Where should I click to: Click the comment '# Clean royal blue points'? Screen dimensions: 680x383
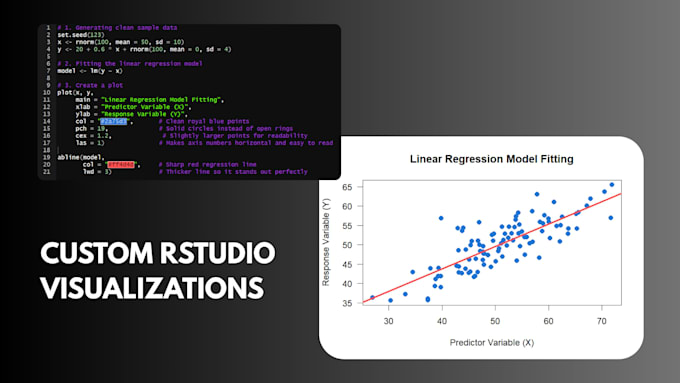point(204,121)
